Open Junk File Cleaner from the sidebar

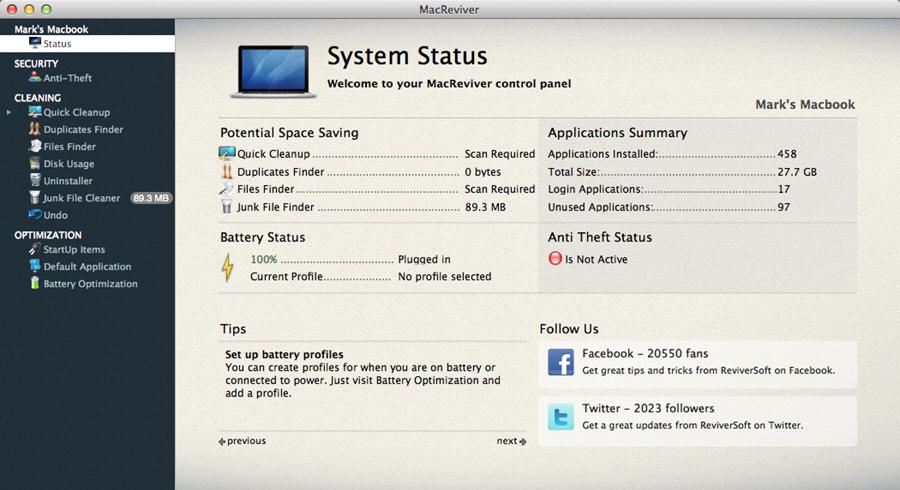coord(82,199)
